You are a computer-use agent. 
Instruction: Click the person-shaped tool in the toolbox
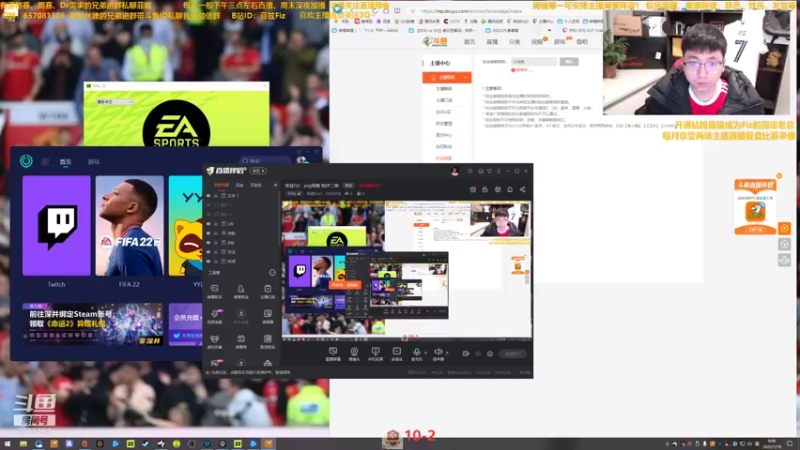tap(241, 291)
